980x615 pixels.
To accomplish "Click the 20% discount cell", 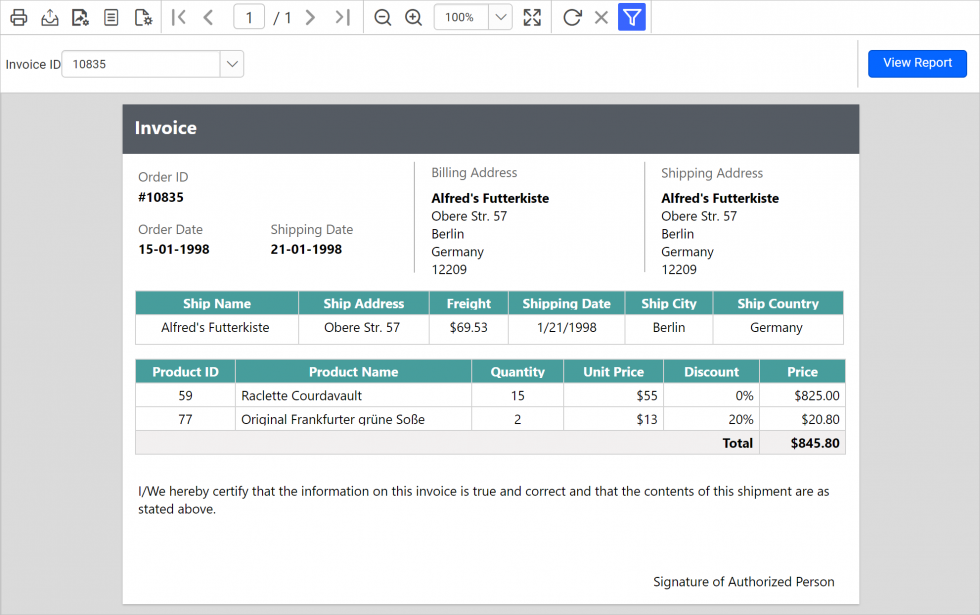I will [x=711, y=419].
